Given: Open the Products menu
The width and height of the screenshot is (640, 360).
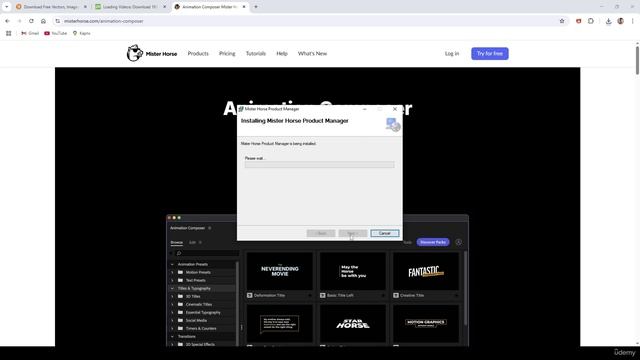Looking at the screenshot, I should tap(198, 53).
